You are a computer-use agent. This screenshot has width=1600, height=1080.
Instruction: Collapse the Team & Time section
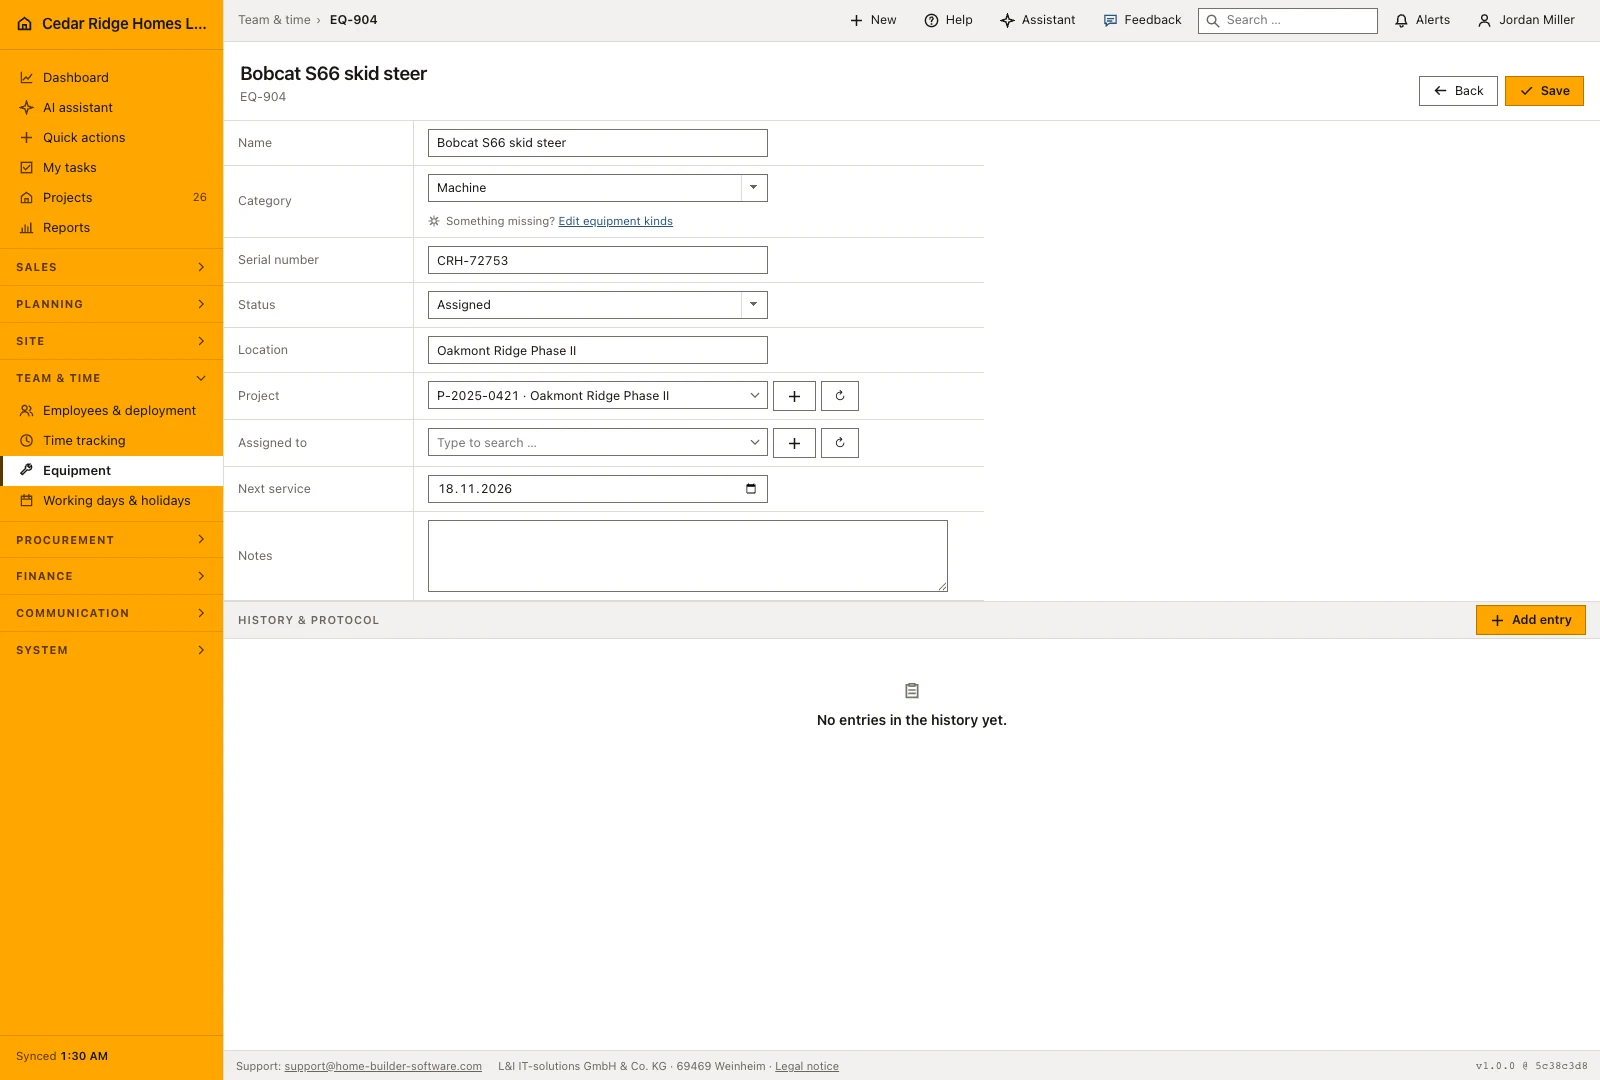coord(112,378)
